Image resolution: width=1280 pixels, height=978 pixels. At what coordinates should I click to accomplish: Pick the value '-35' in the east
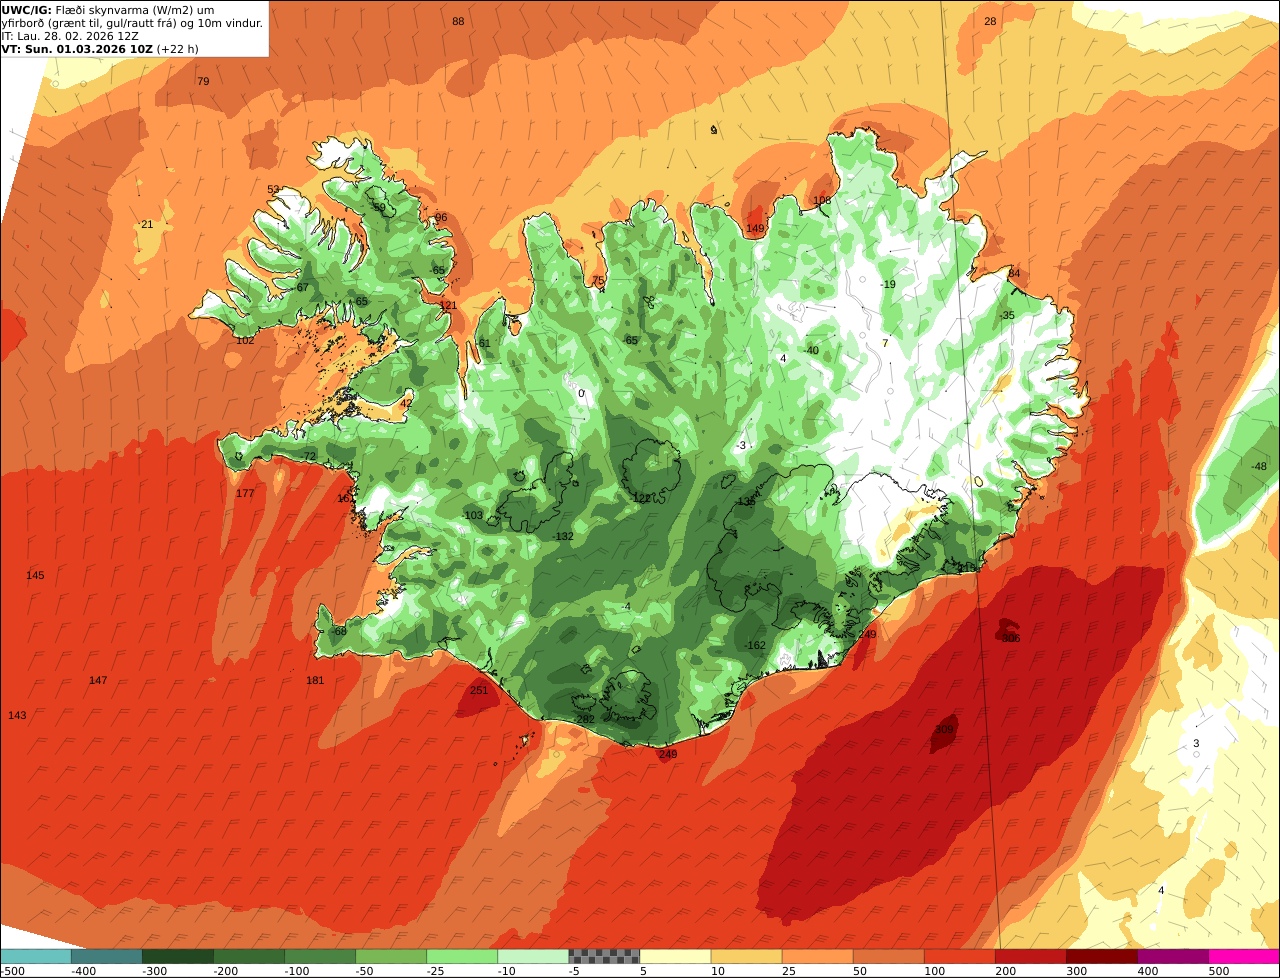click(x=1006, y=315)
